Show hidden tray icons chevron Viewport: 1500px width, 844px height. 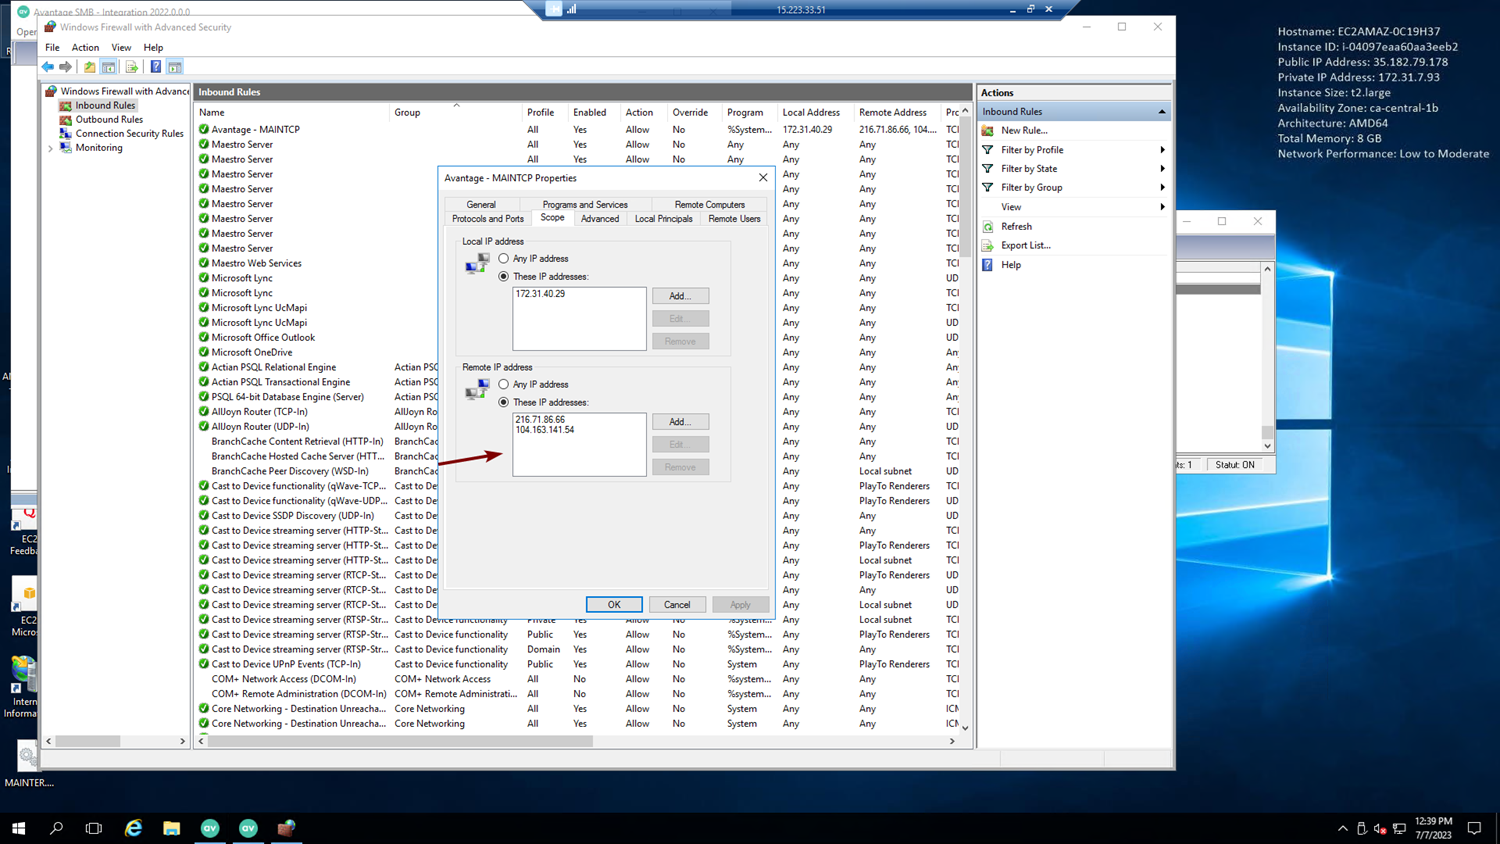click(1342, 828)
